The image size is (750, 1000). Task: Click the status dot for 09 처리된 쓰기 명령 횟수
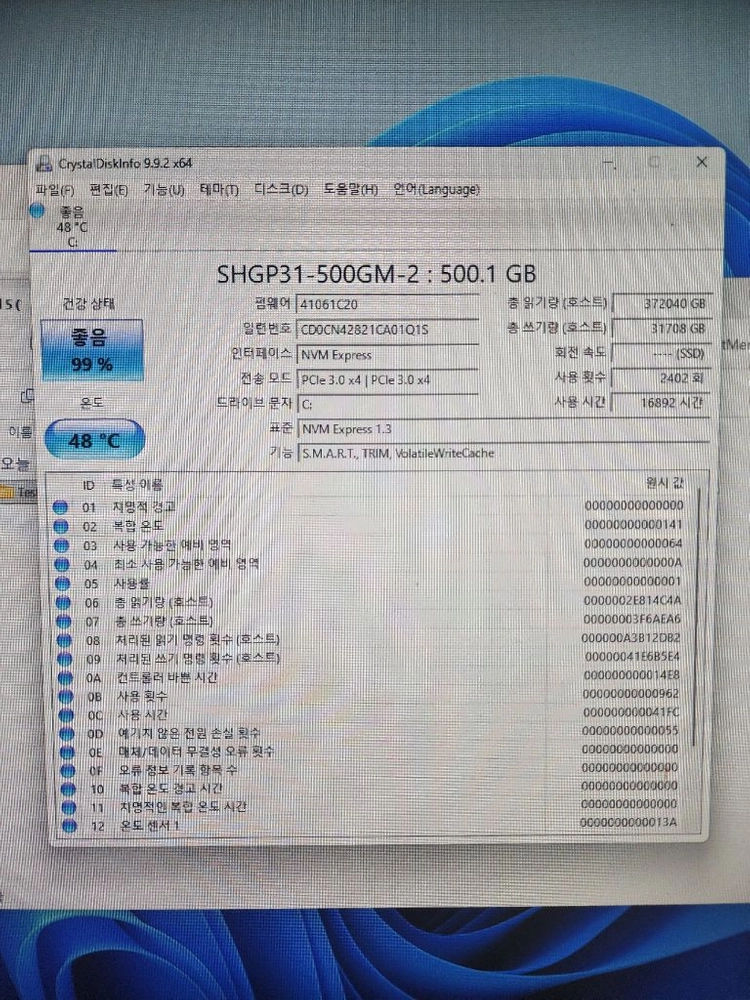[65, 659]
